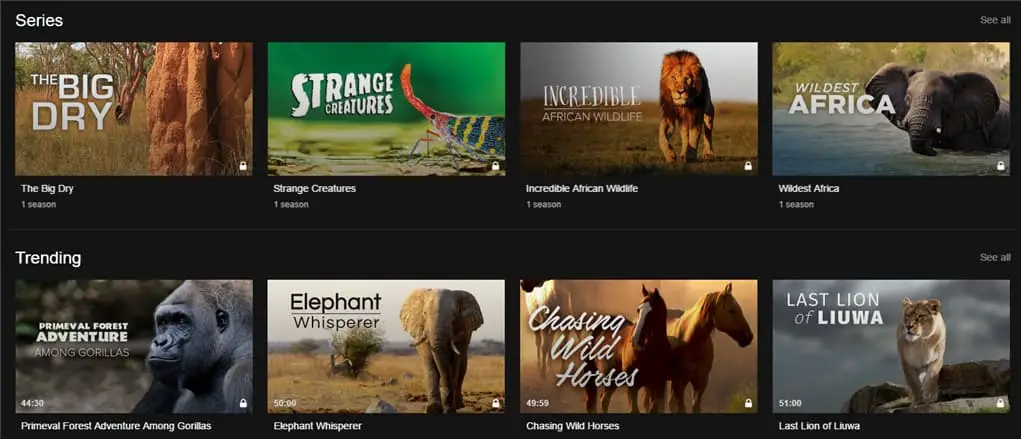
Task: Play Chasing Wild Horses thumbnail
Action: [639, 347]
